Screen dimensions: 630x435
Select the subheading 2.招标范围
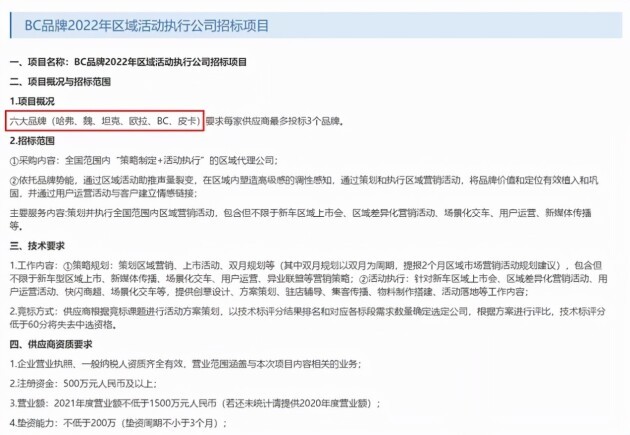coord(32,141)
